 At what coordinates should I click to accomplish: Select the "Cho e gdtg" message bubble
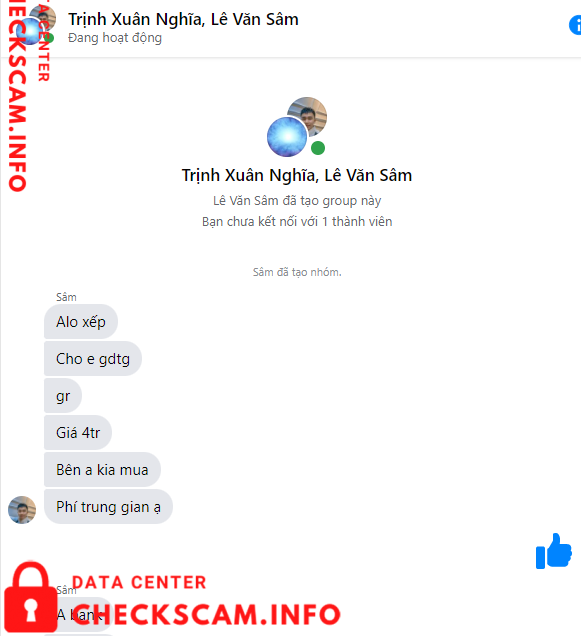(x=93, y=359)
